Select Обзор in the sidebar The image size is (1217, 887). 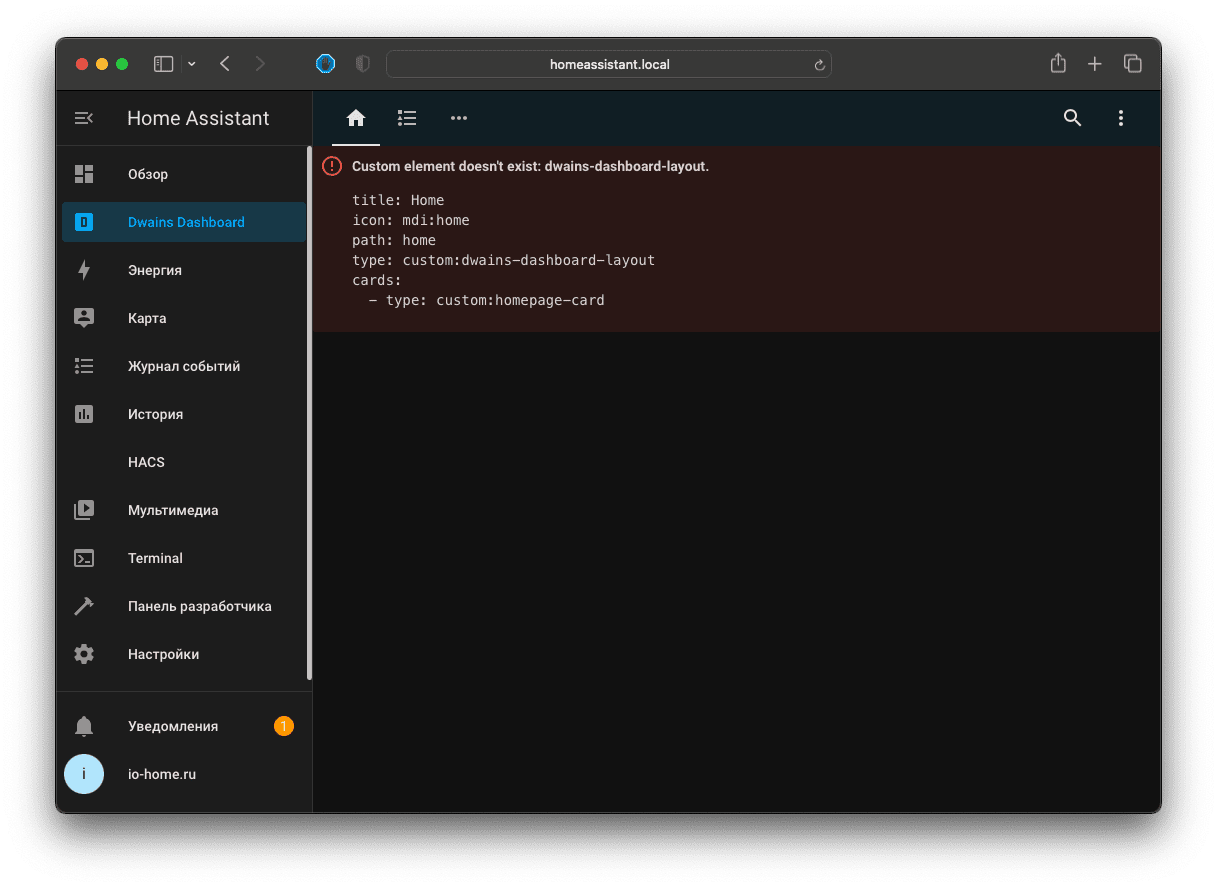click(147, 174)
